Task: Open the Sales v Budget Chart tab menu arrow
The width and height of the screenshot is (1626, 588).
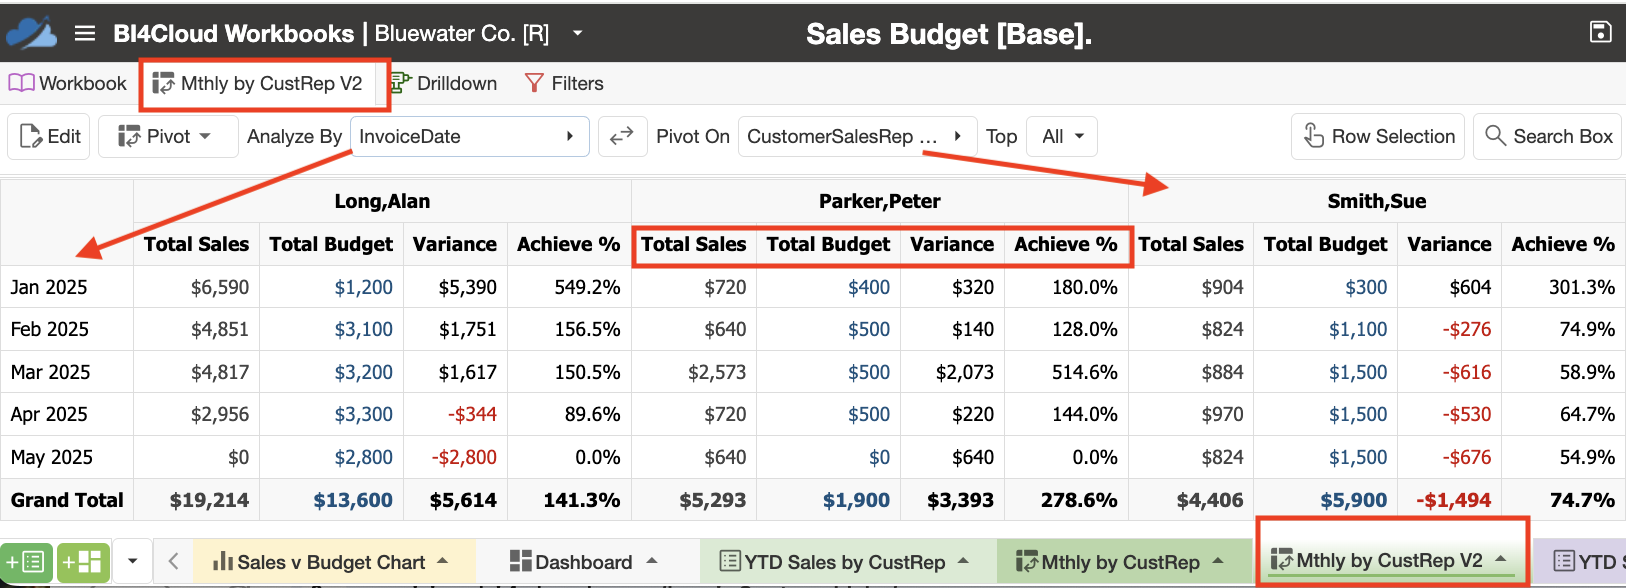Action: tap(443, 561)
